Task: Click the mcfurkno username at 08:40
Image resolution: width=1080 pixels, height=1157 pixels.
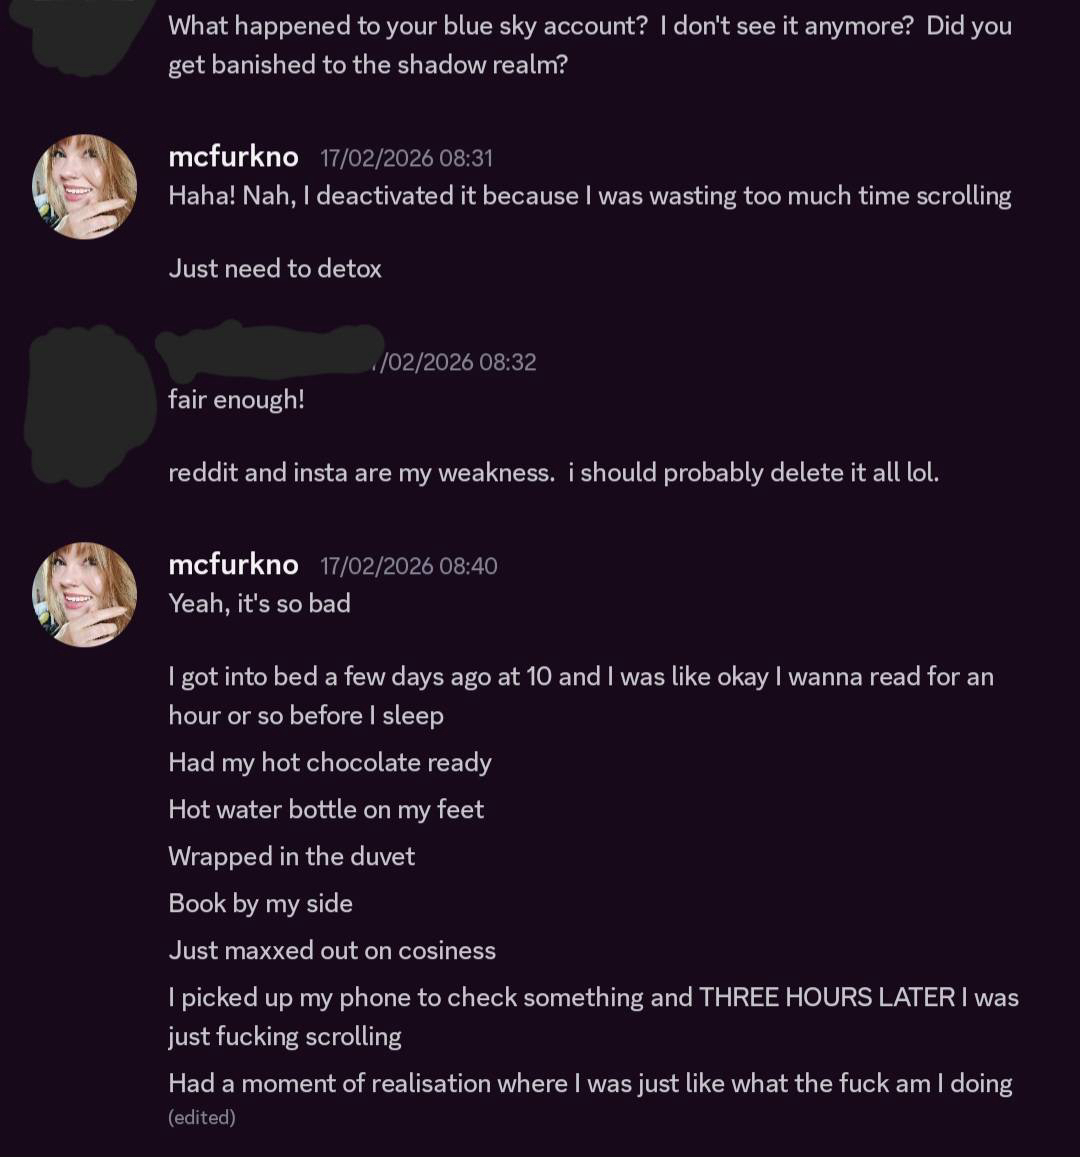Action: pos(233,565)
